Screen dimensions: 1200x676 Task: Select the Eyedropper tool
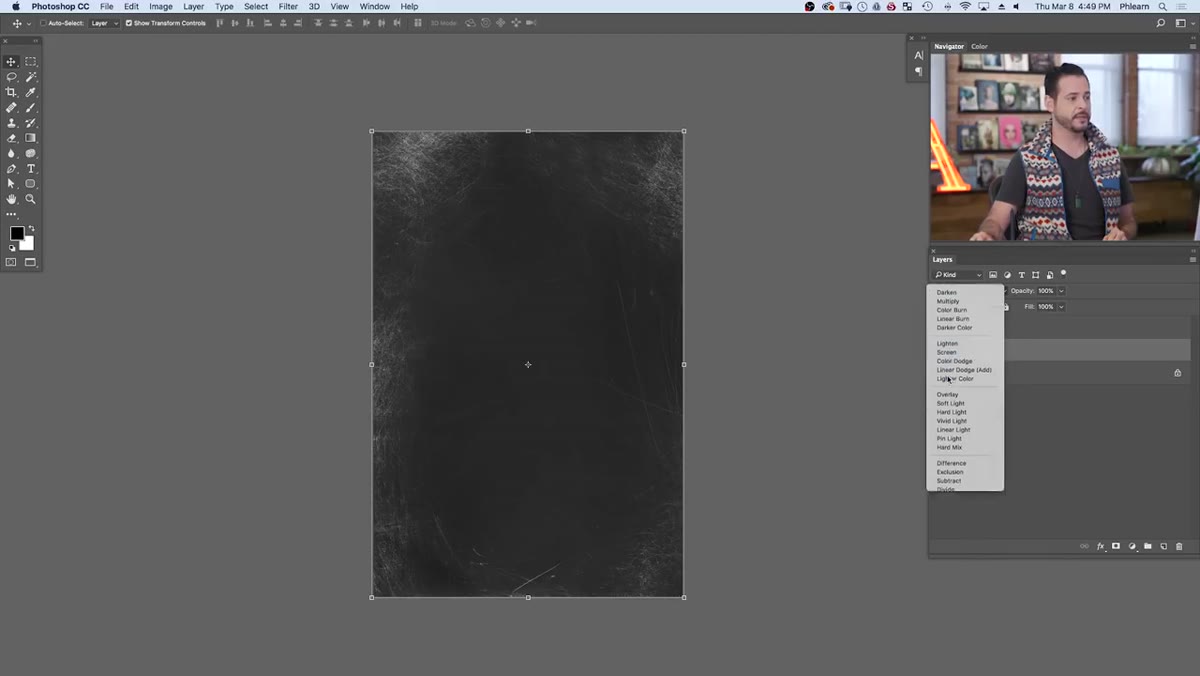[x=30, y=92]
